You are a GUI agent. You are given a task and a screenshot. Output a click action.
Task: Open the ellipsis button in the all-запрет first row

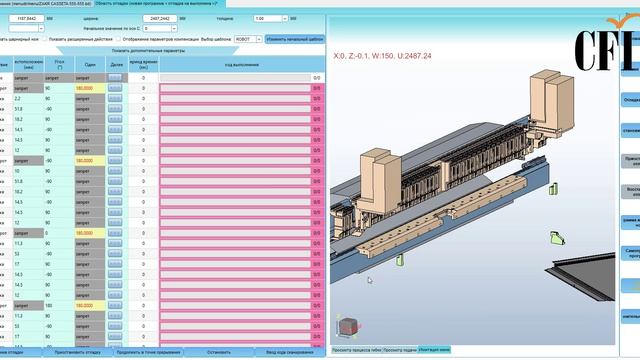tap(115, 78)
